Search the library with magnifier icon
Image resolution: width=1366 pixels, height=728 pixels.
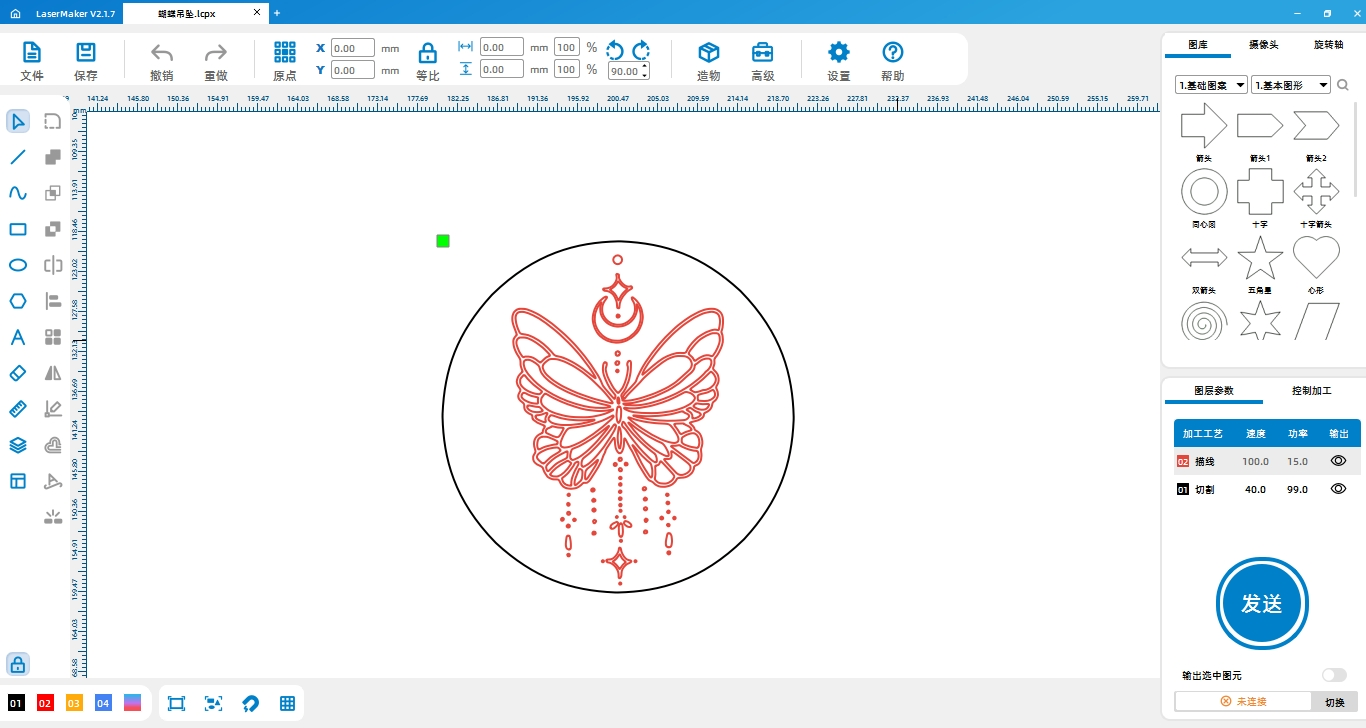[x=1344, y=85]
